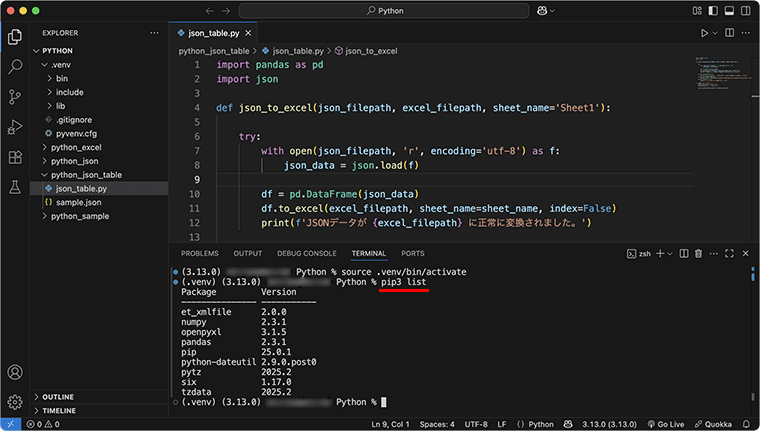Click the remote window status icon

tap(10, 424)
